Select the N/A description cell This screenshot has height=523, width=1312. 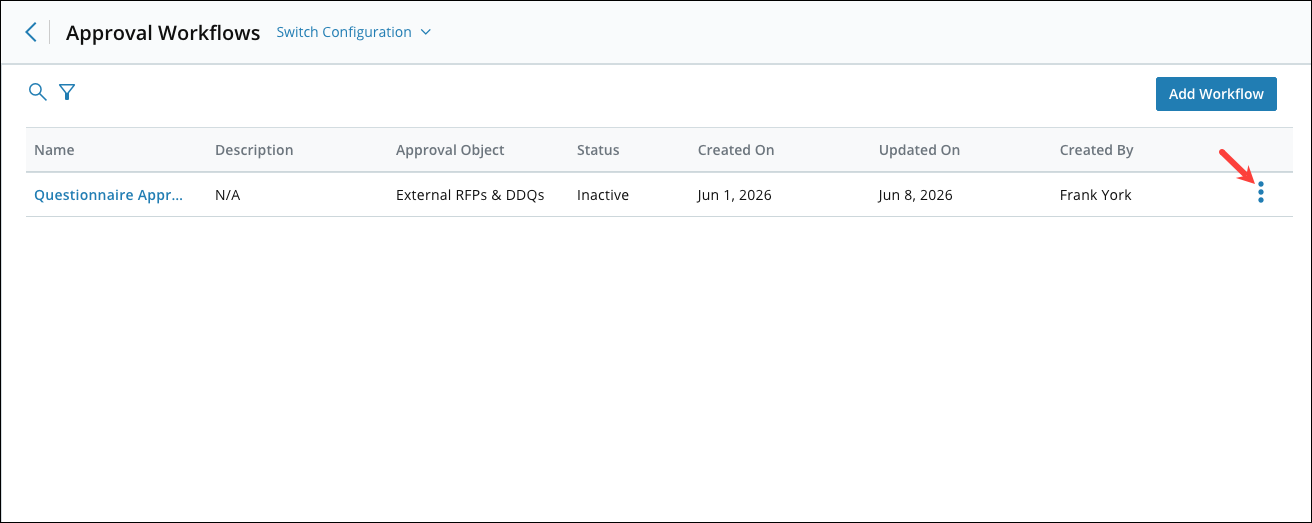coord(228,195)
